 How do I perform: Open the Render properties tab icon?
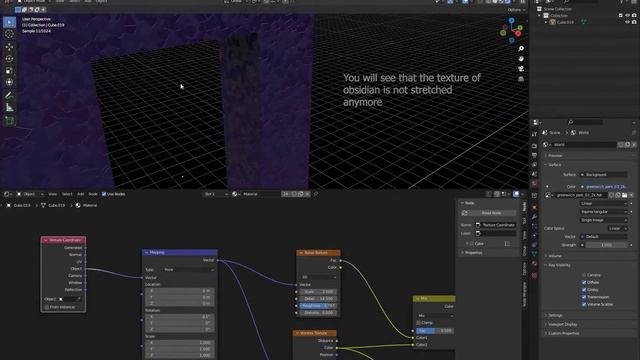[x=534, y=146]
